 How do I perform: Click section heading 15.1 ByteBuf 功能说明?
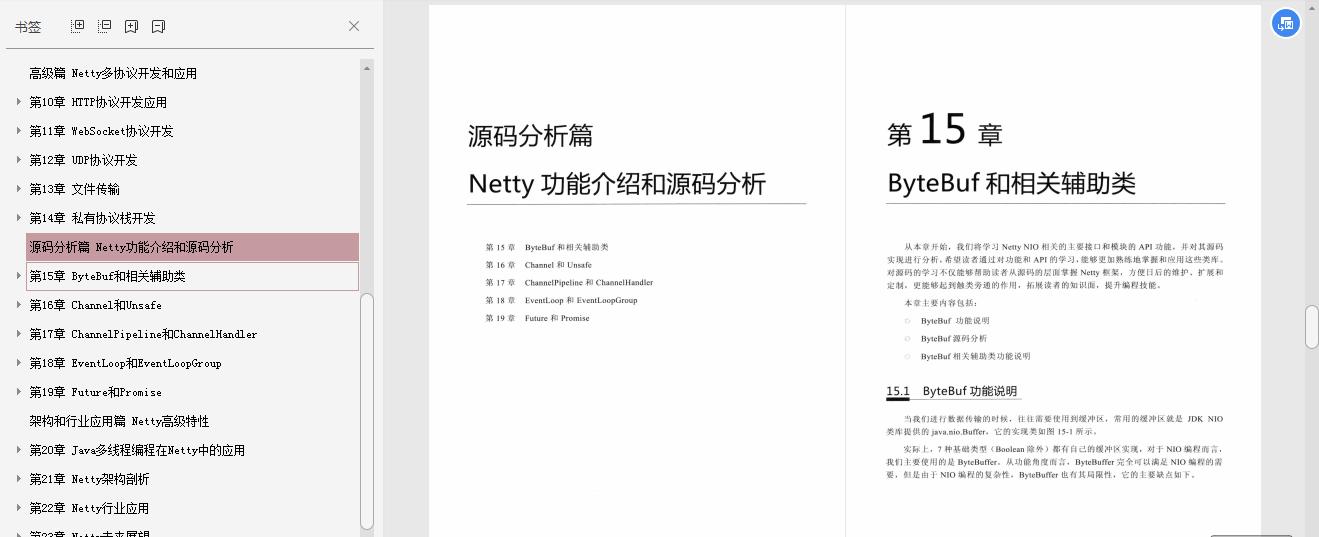(951, 391)
